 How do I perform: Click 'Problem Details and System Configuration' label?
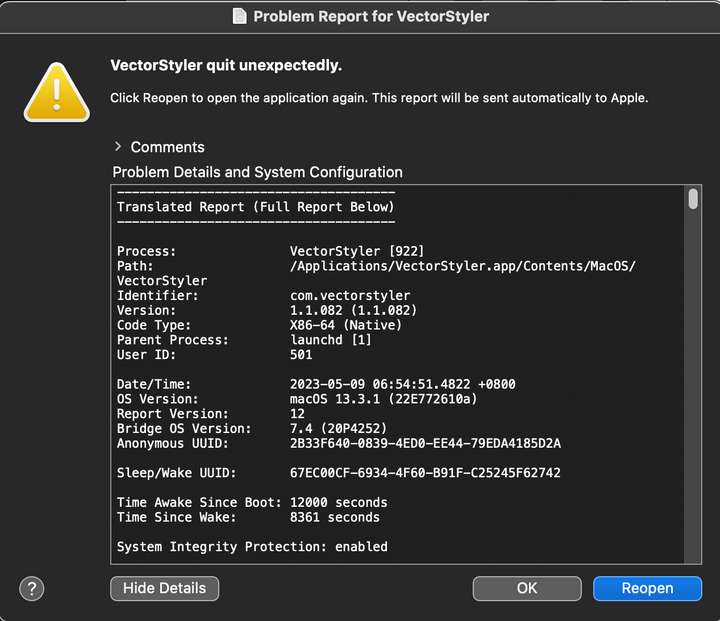(x=258, y=172)
